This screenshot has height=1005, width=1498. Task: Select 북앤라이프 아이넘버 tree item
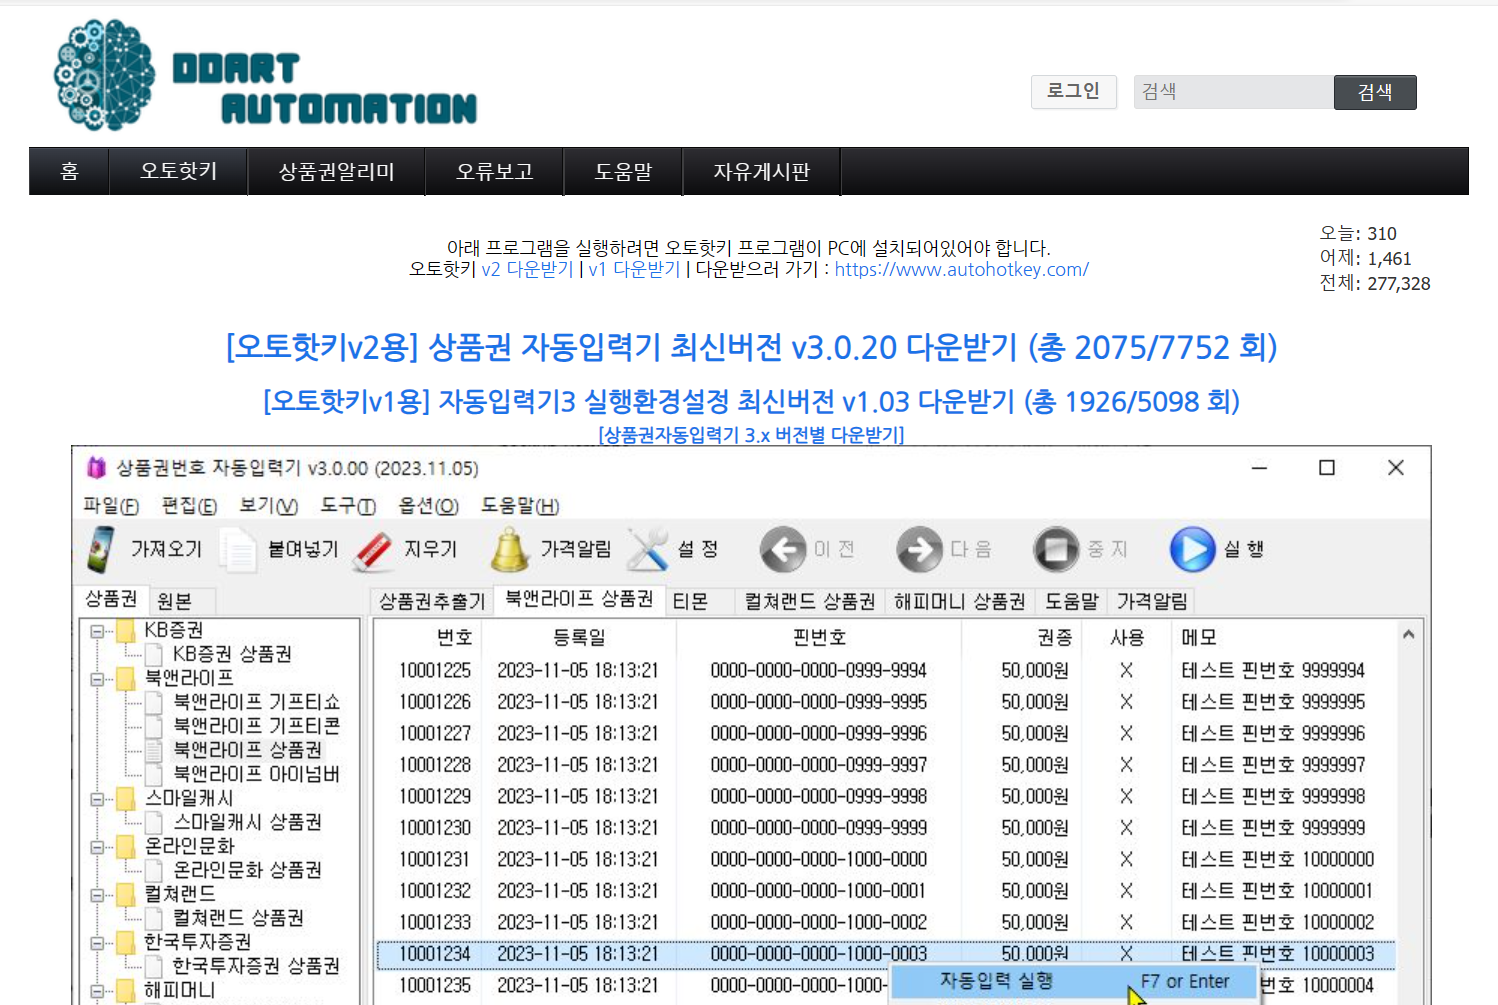[x=256, y=774]
